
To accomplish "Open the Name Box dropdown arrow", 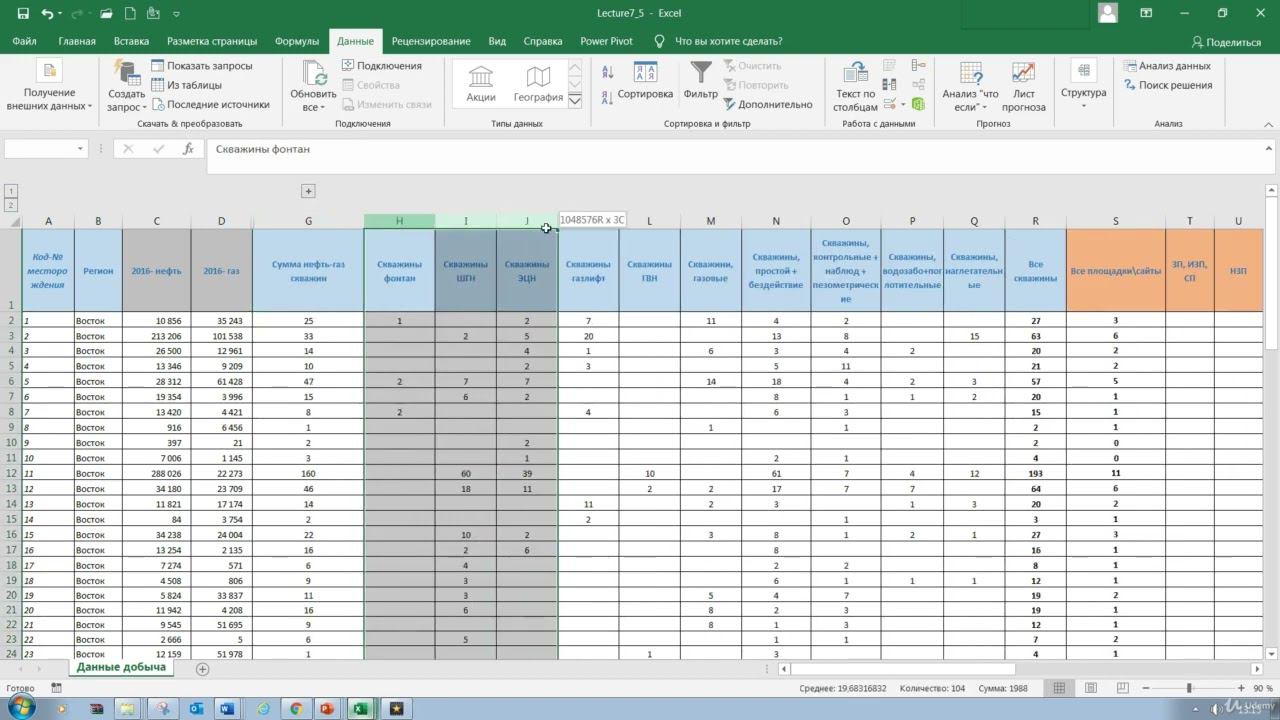I will 81,149.
